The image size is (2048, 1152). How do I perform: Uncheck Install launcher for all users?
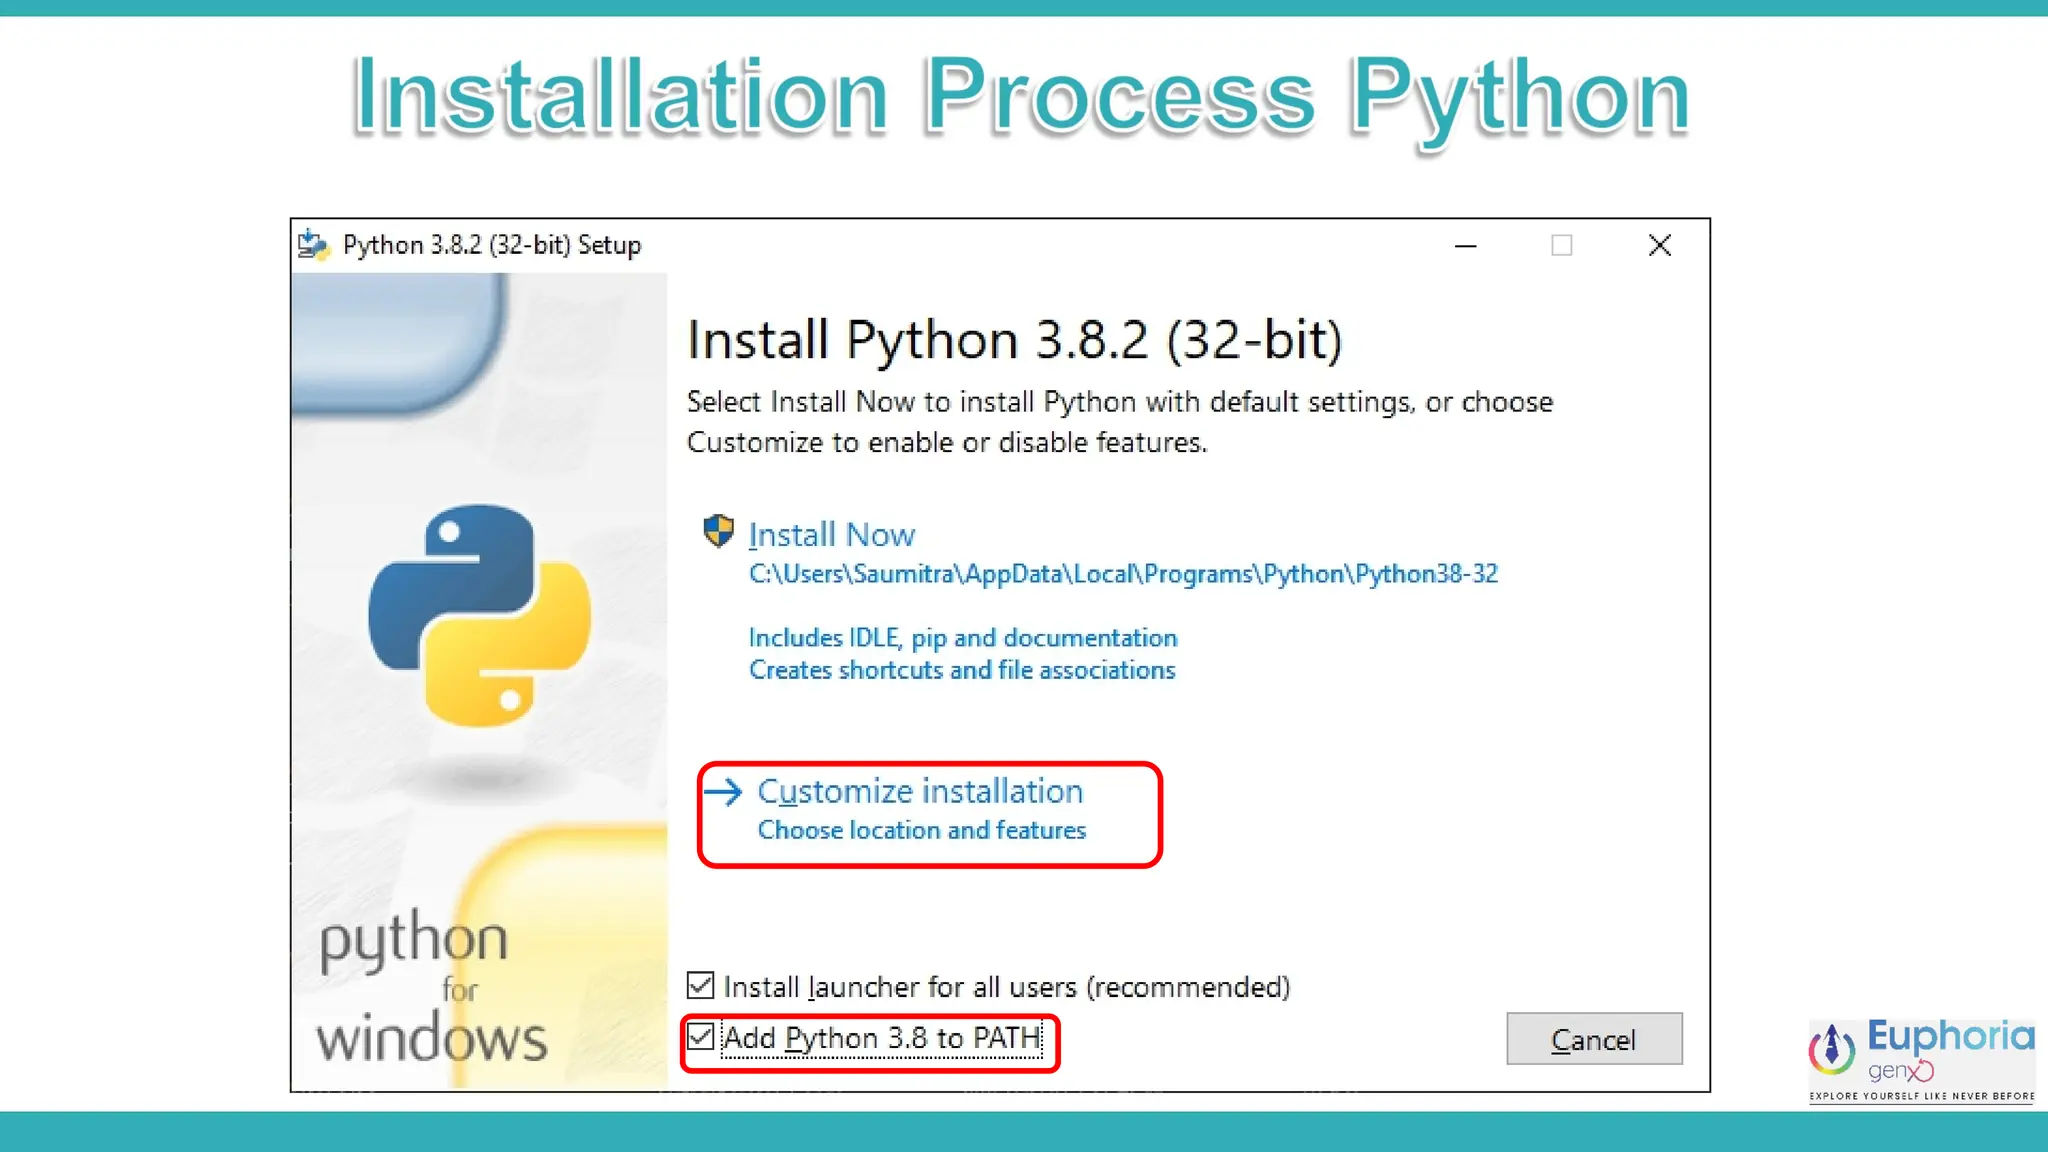coord(701,986)
